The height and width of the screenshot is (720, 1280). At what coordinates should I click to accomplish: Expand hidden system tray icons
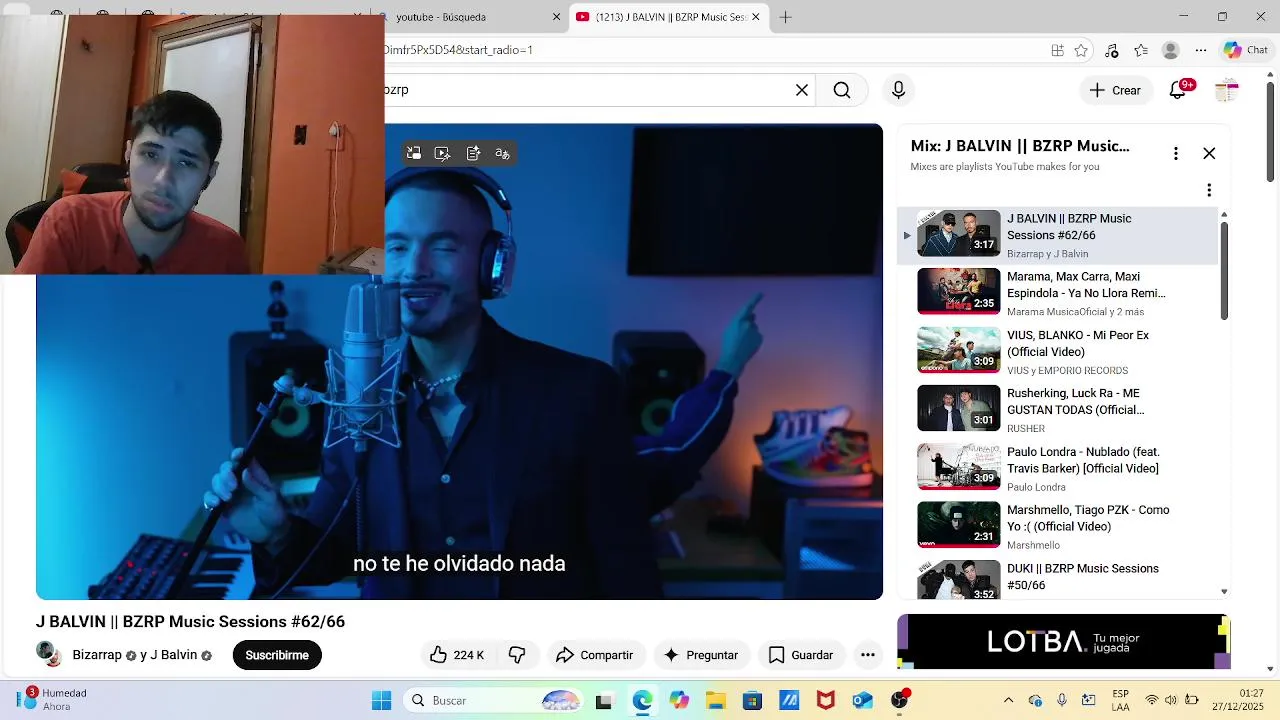tap(1008, 701)
